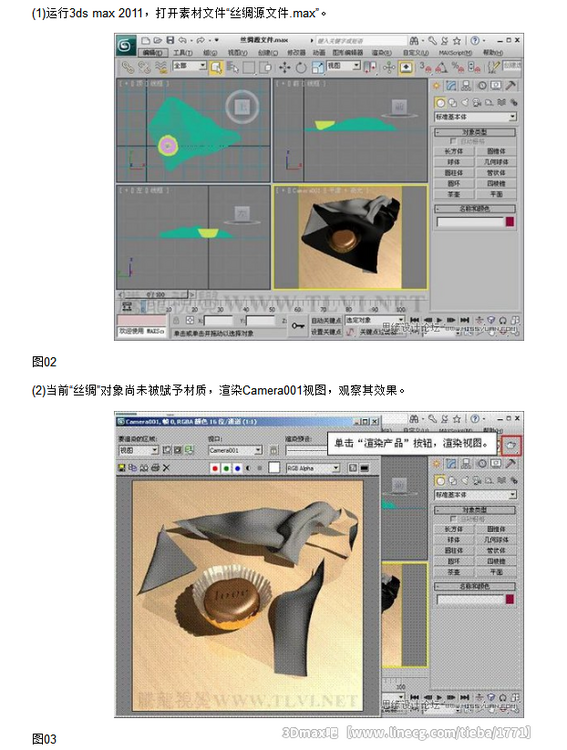
Task: Click the 设置关键点 button in 图02
Action: click(326, 331)
